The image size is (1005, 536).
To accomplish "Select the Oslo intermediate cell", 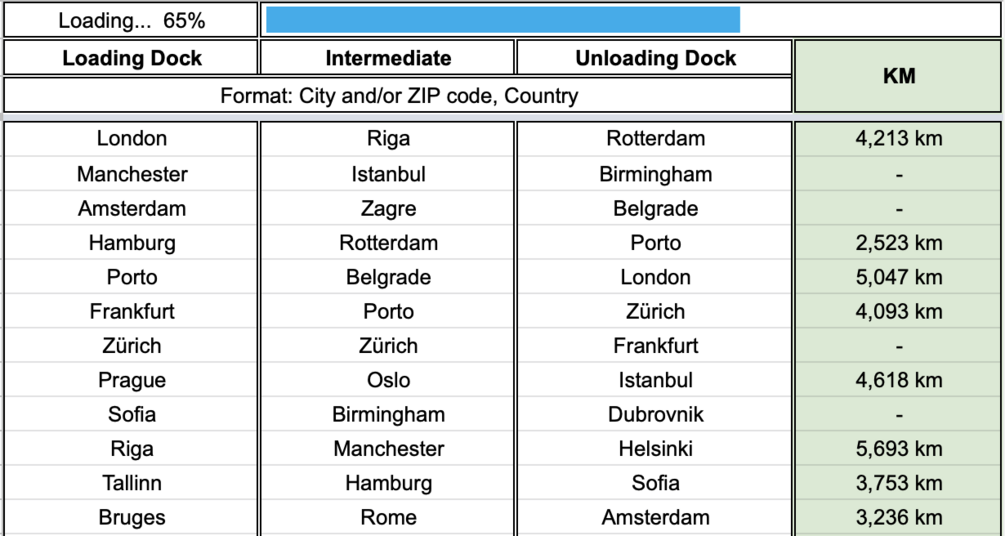I will click(x=388, y=380).
